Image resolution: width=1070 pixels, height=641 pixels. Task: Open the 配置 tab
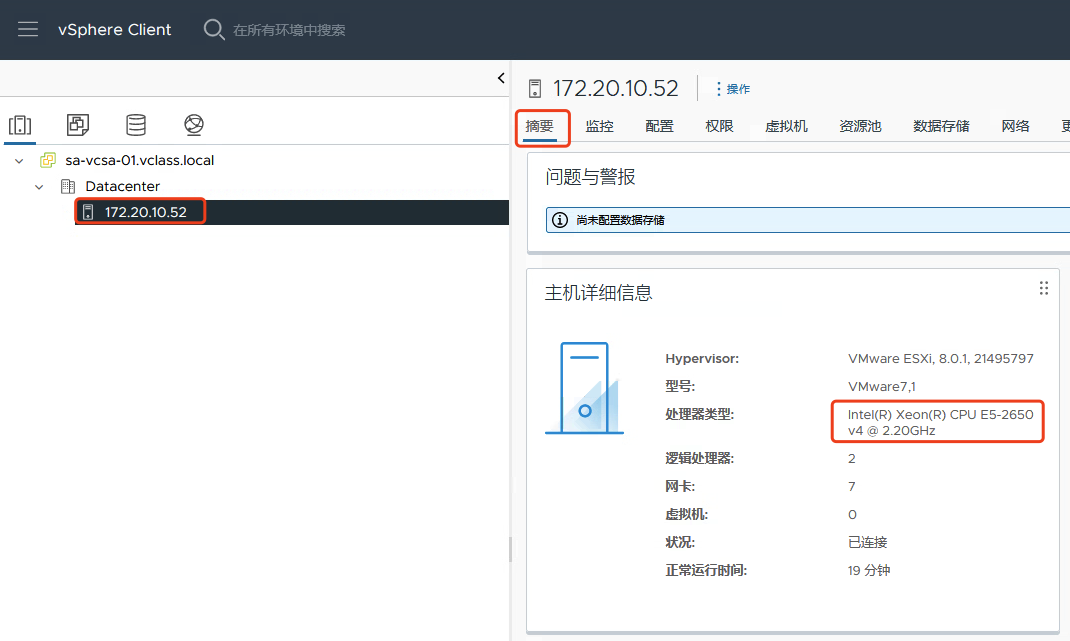click(x=659, y=126)
